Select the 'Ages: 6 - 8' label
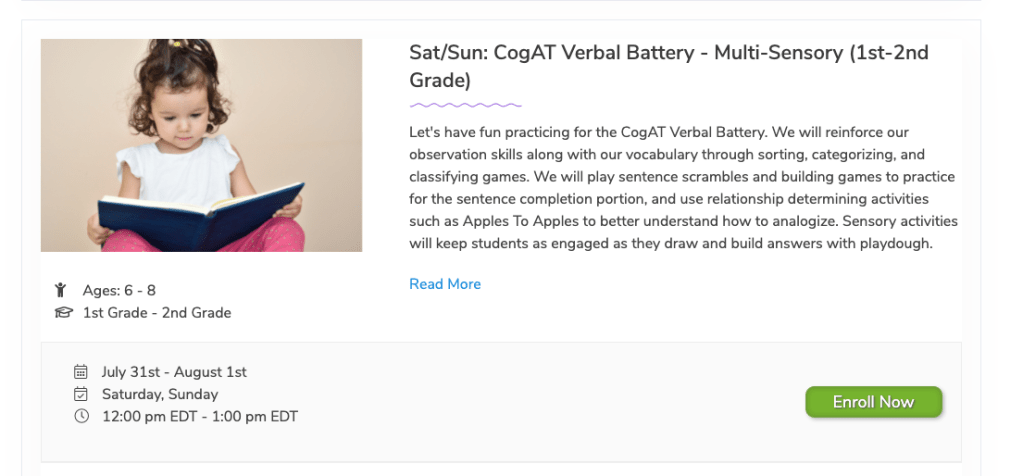The image size is (1023, 476). (119, 291)
